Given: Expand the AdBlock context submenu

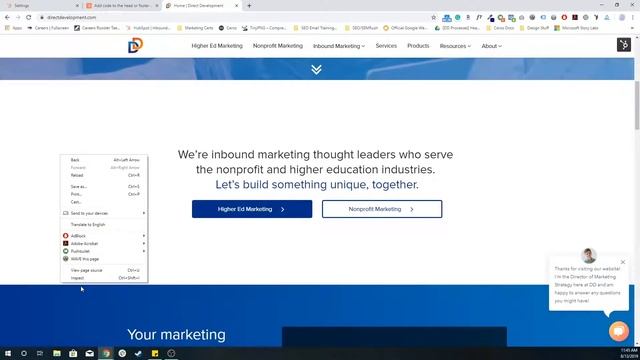Looking at the screenshot, I should point(104,236).
